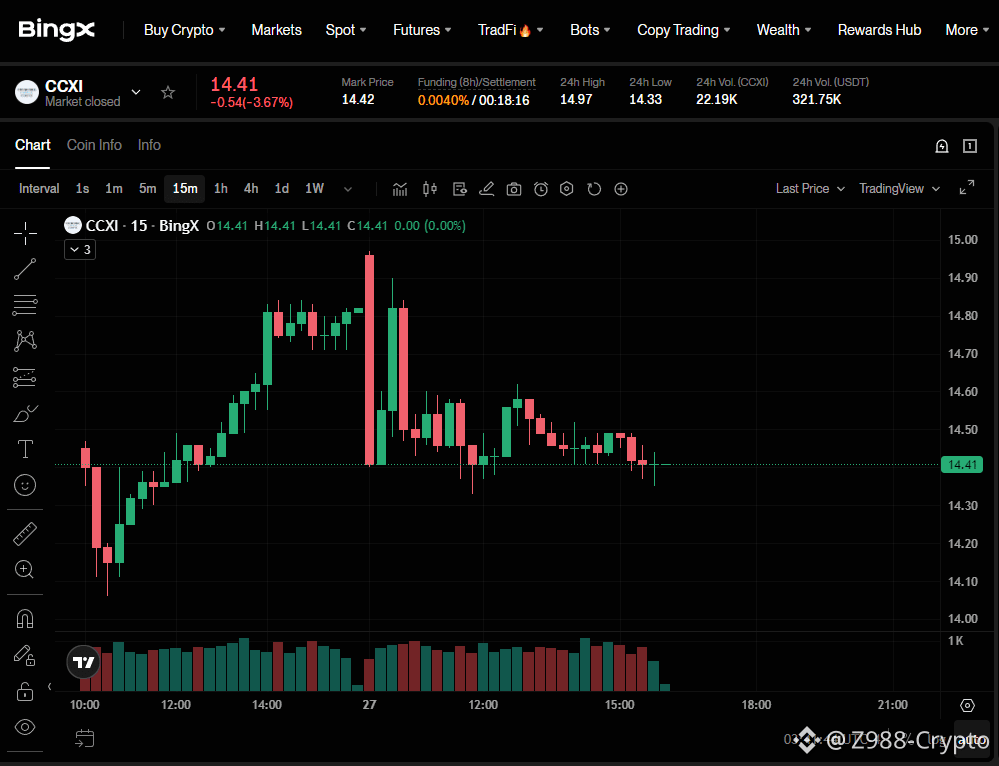Open chart settings gear at time axis
This screenshot has width=999, height=766.
[x=967, y=705]
